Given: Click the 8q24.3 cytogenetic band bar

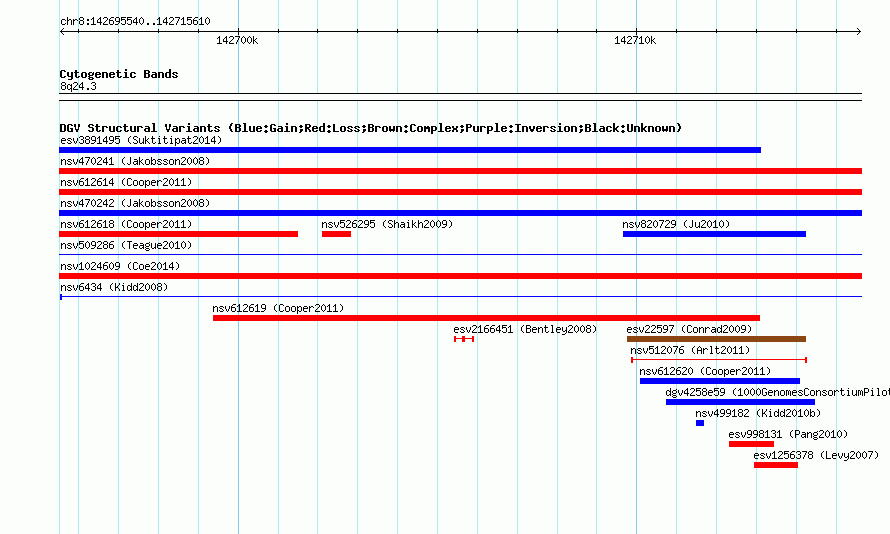Looking at the screenshot, I should 460,97.
